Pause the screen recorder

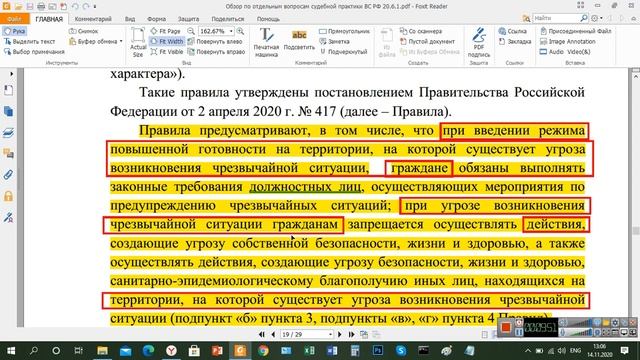519,332
